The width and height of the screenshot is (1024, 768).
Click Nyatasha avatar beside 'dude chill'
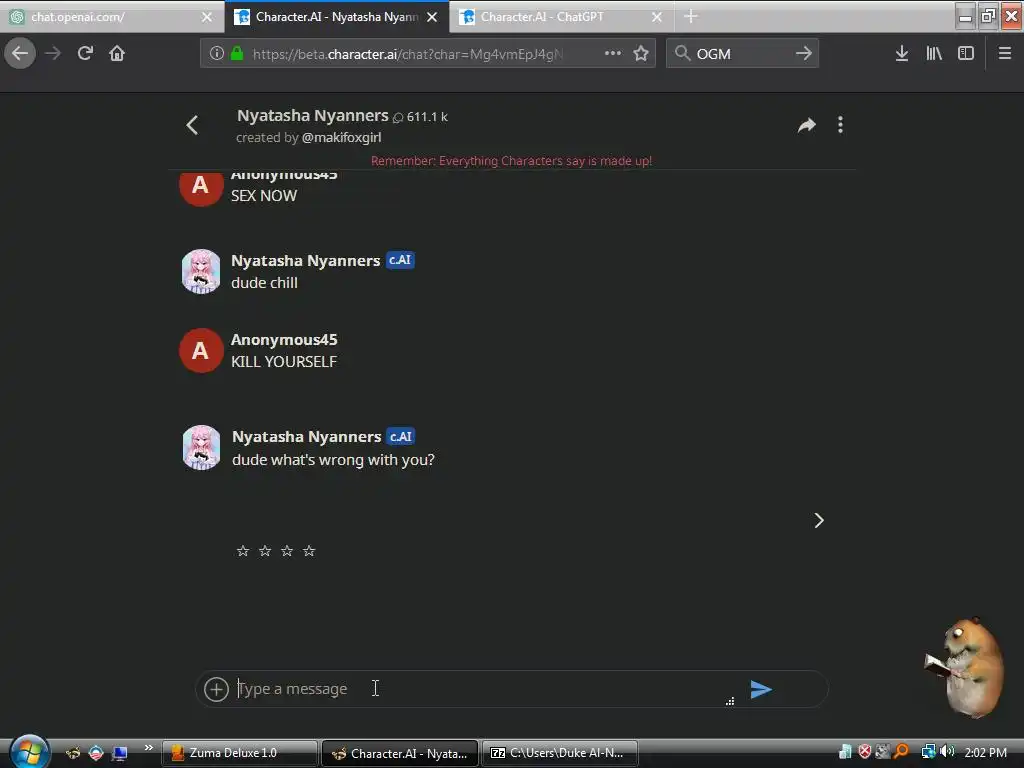point(201,271)
